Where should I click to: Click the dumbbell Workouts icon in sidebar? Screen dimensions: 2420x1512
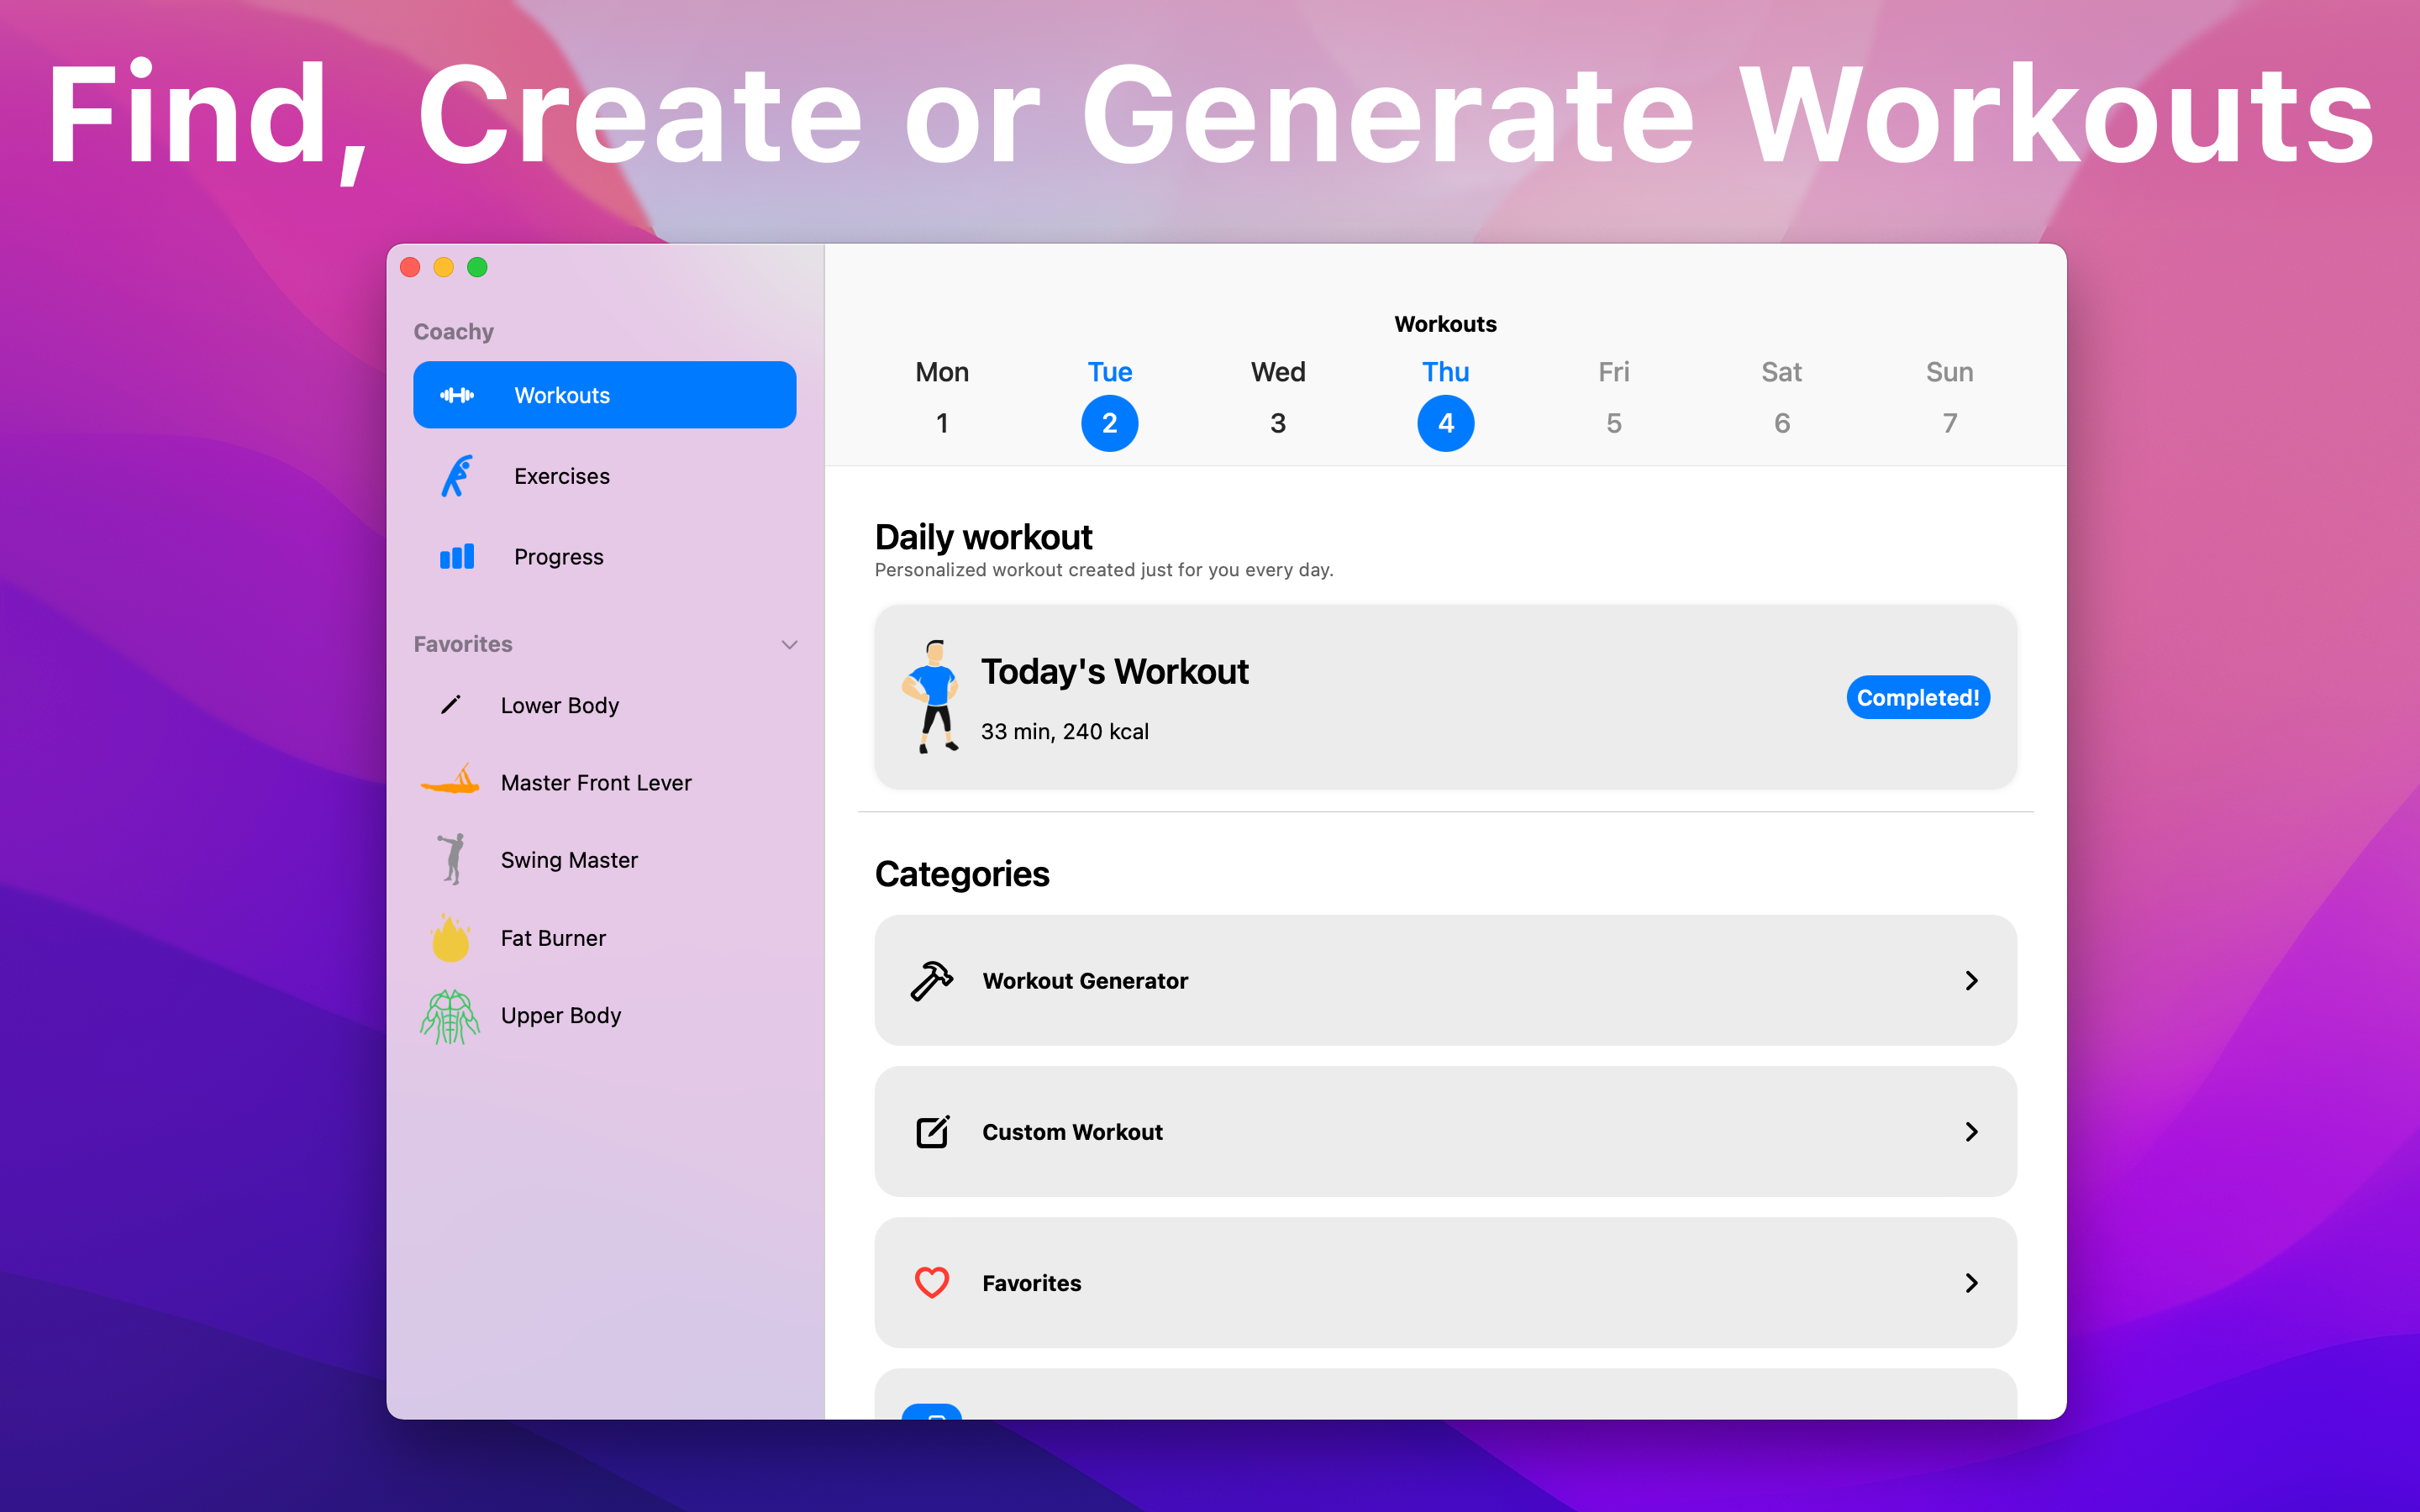coord(457,395)
